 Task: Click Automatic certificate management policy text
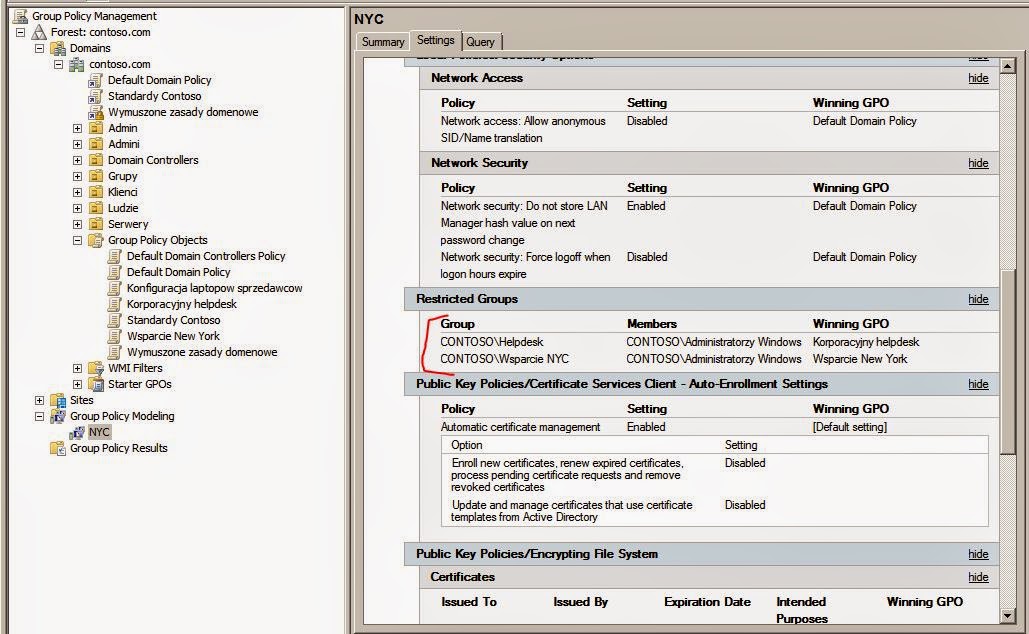point(520,427)
